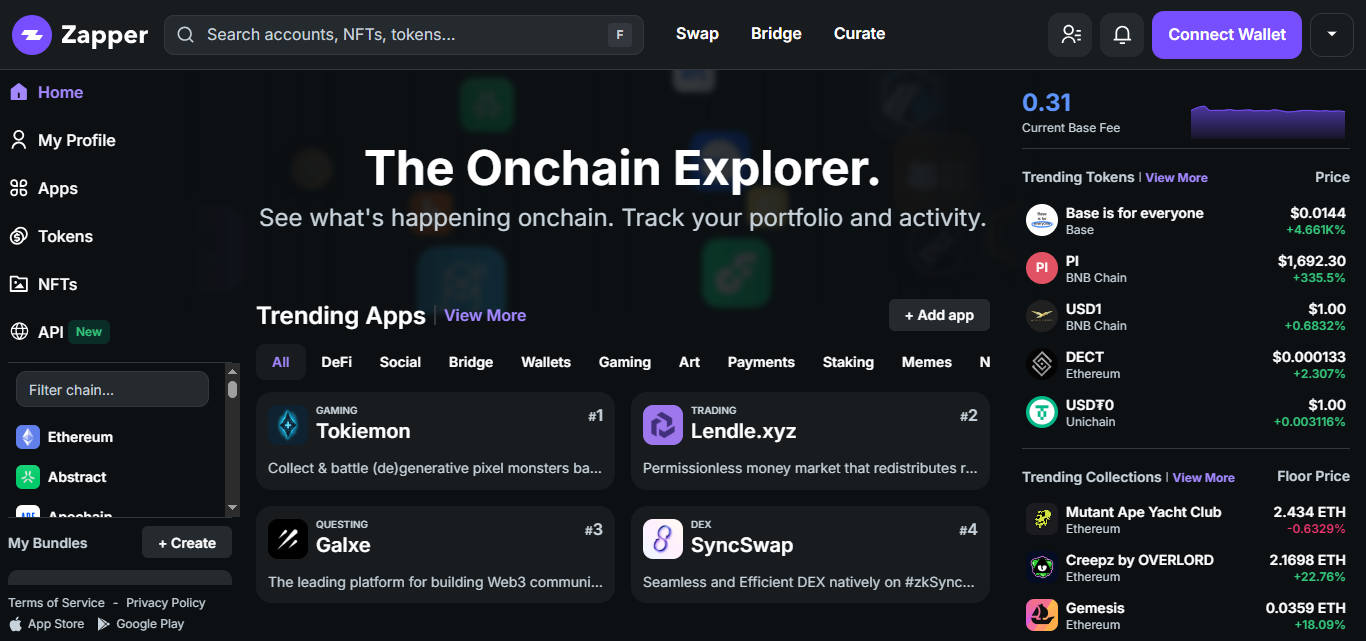
Task: Go to My Profile in sidebar
Action: point(62,140)
